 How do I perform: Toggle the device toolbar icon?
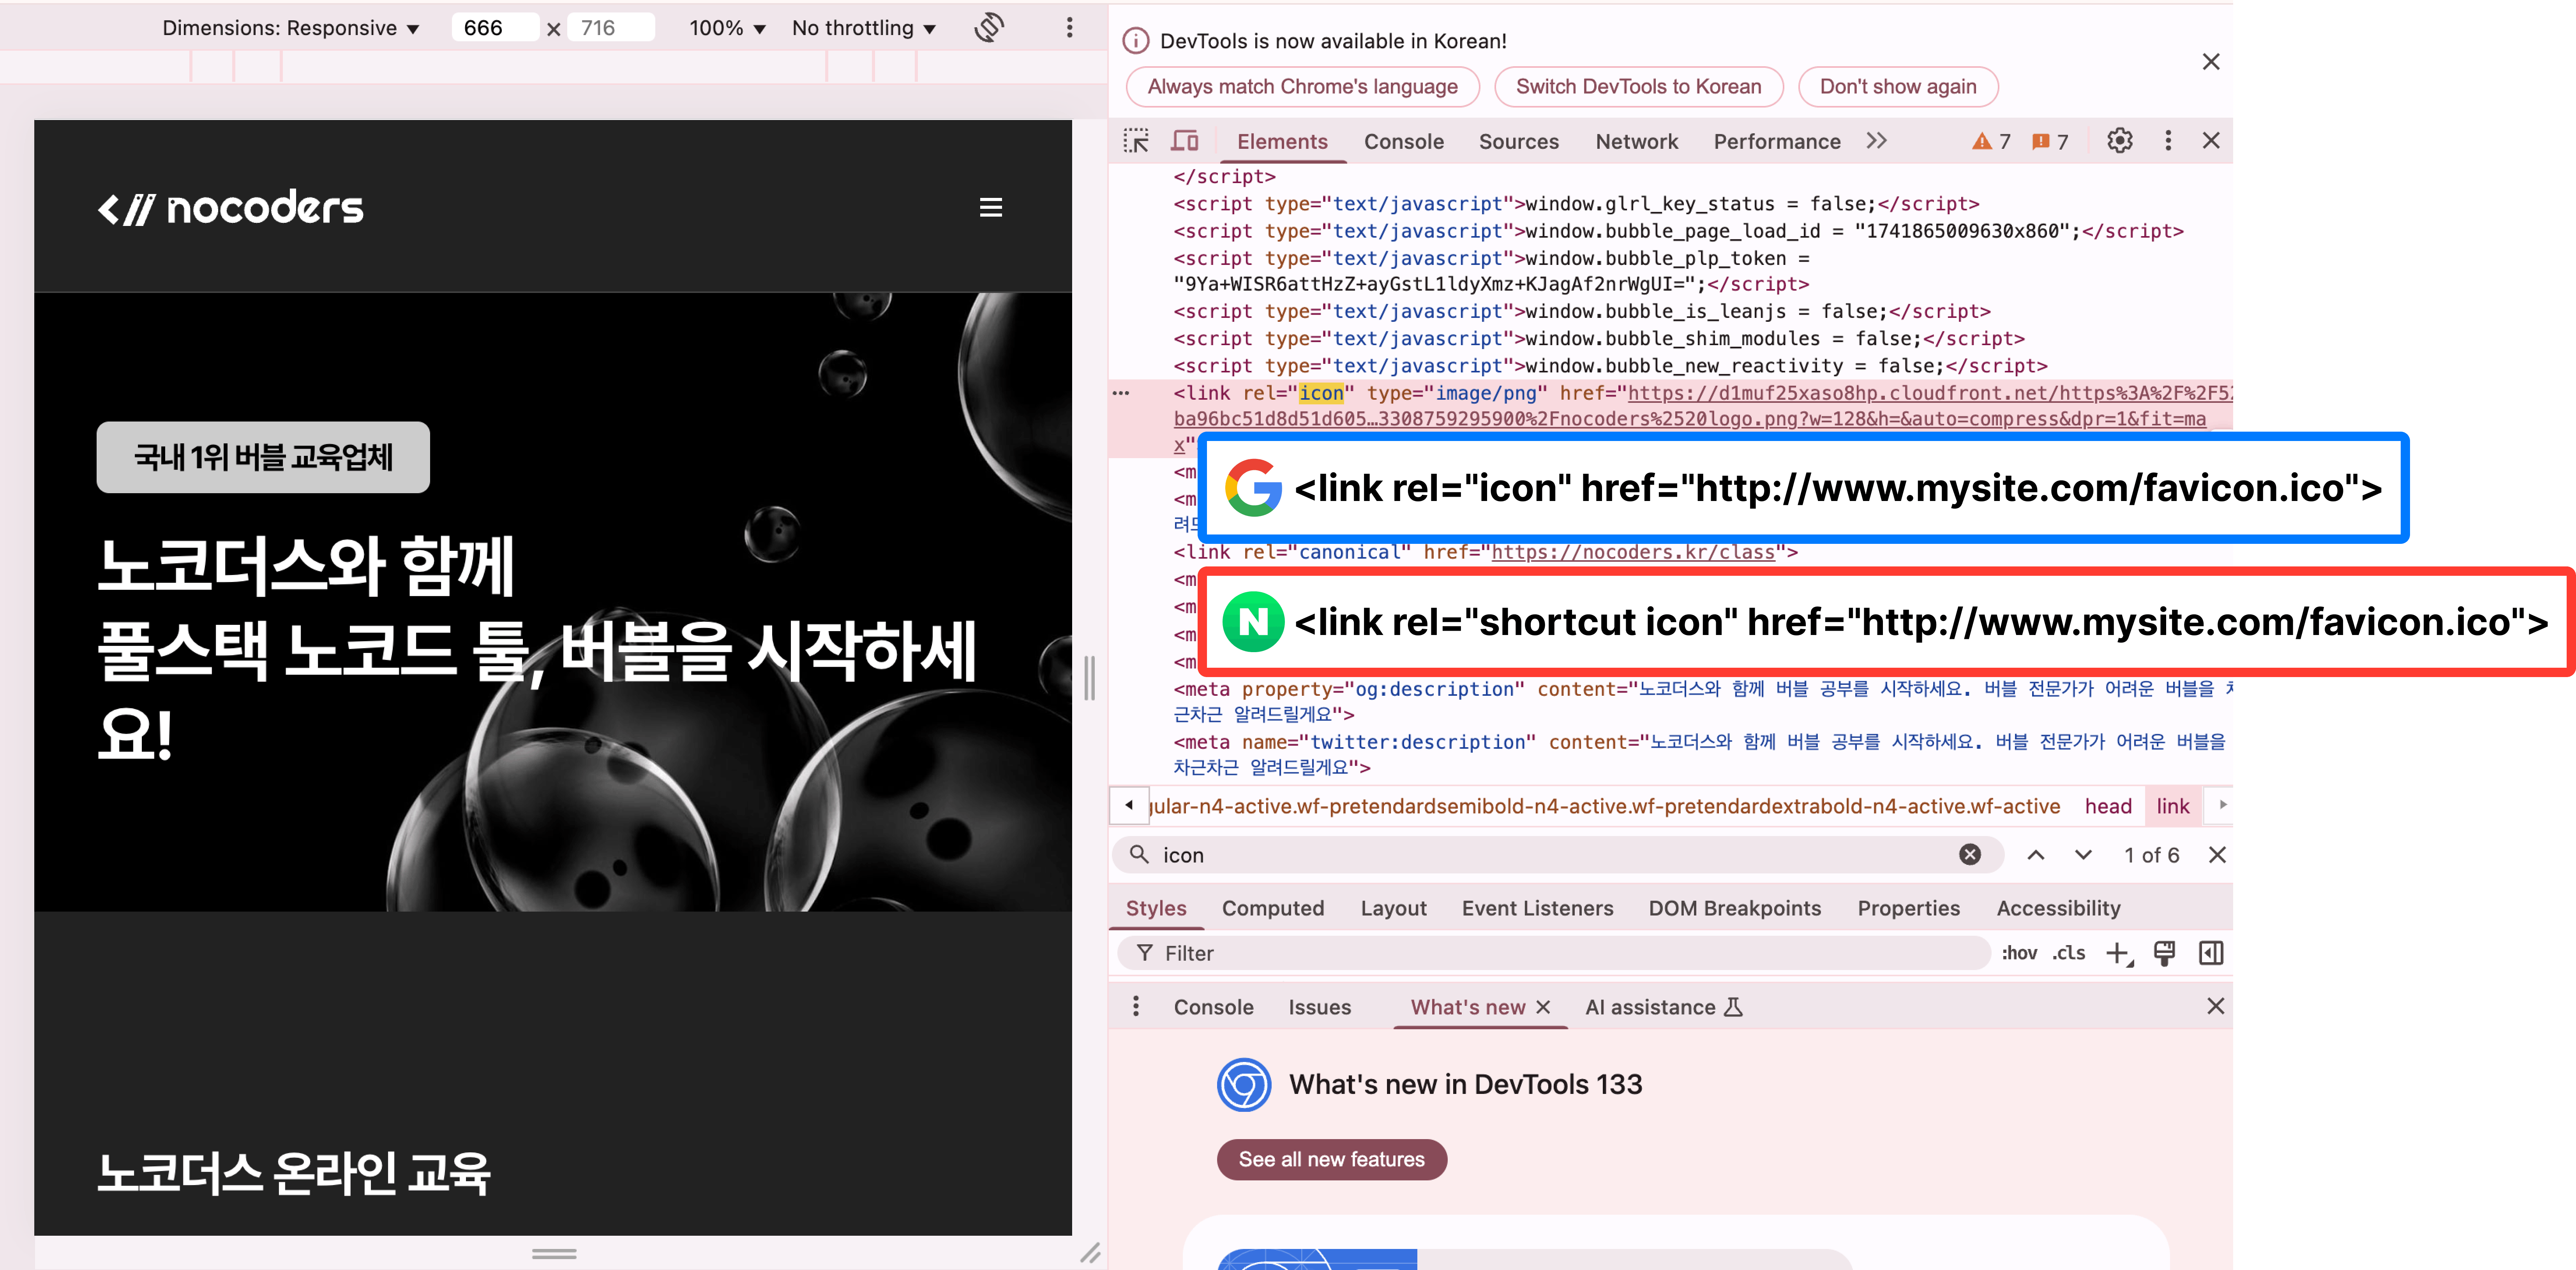(1185, 141)
